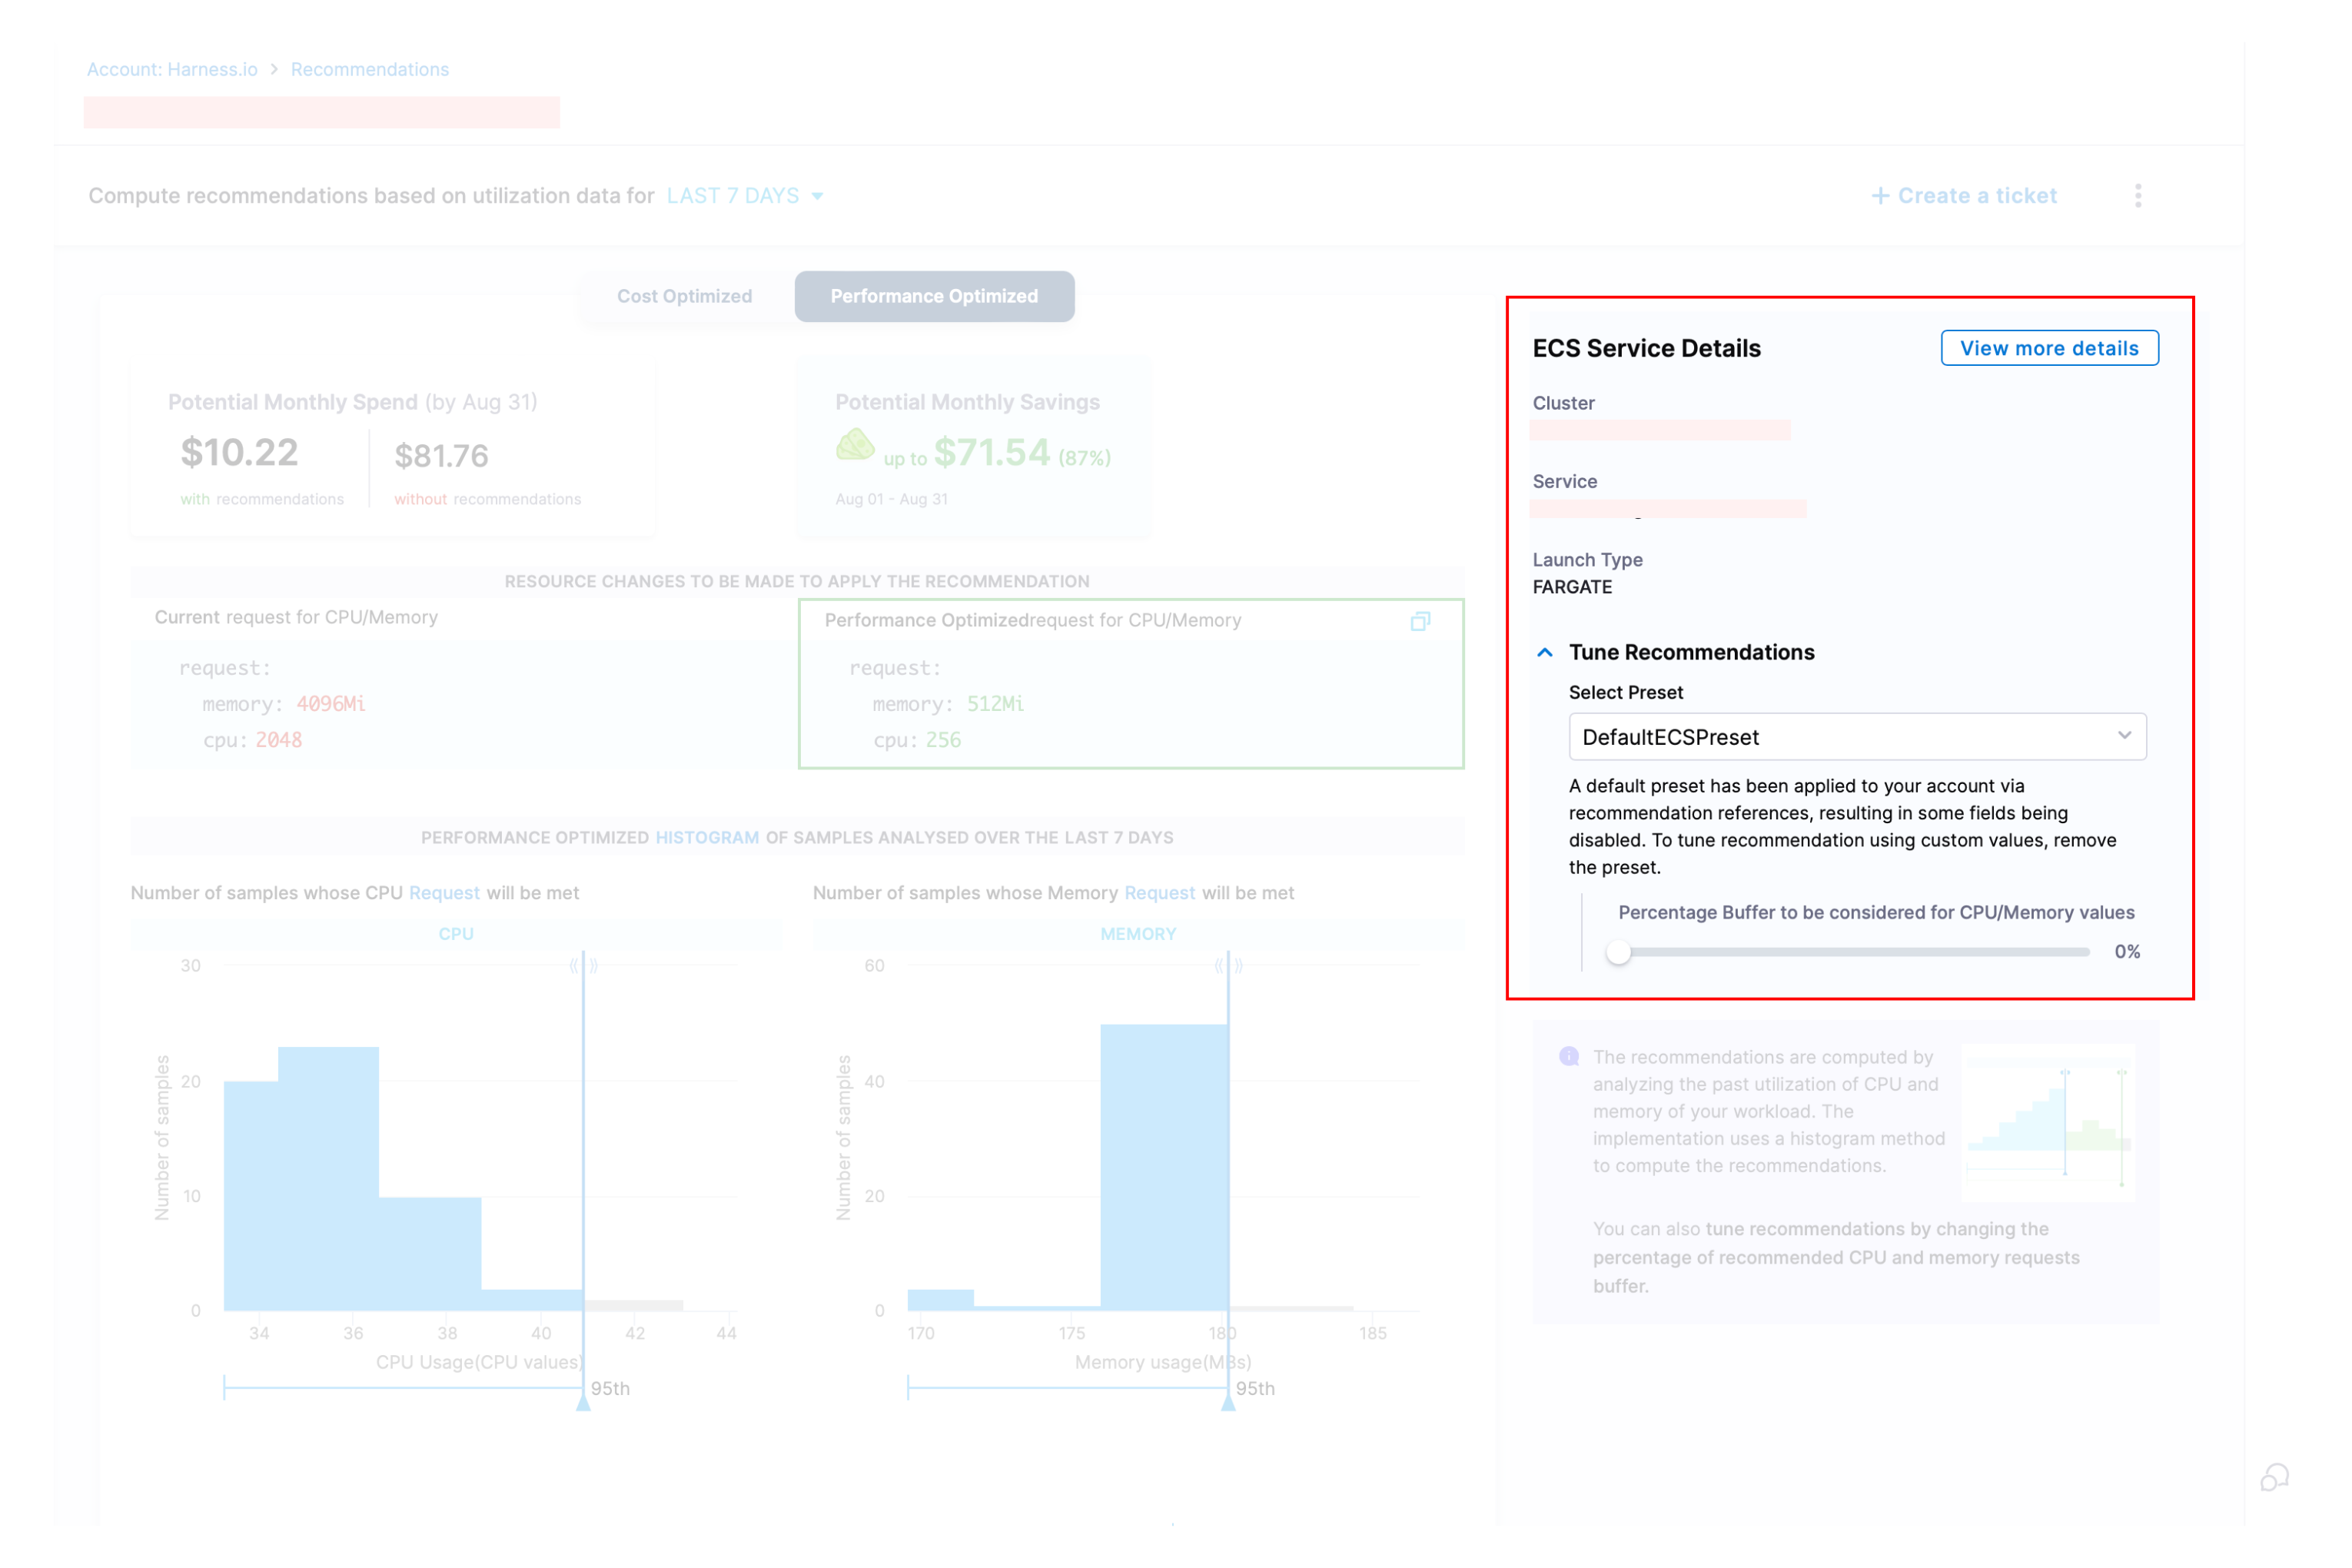Select the Performance Optimized tab
This screenshot has width=2352, height=1568.
(934, 297)
